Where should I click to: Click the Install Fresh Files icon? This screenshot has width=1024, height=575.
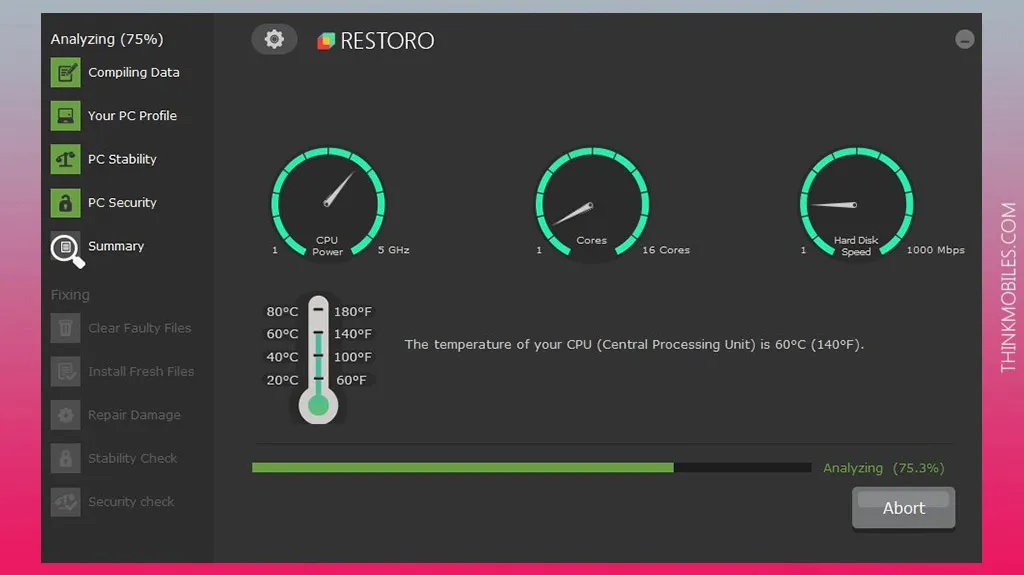(x=65, y=371)
